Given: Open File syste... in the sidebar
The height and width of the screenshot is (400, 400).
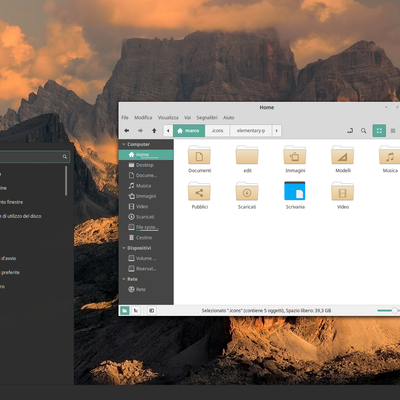Looking at the screenshot, I should (x=146, y=227).
